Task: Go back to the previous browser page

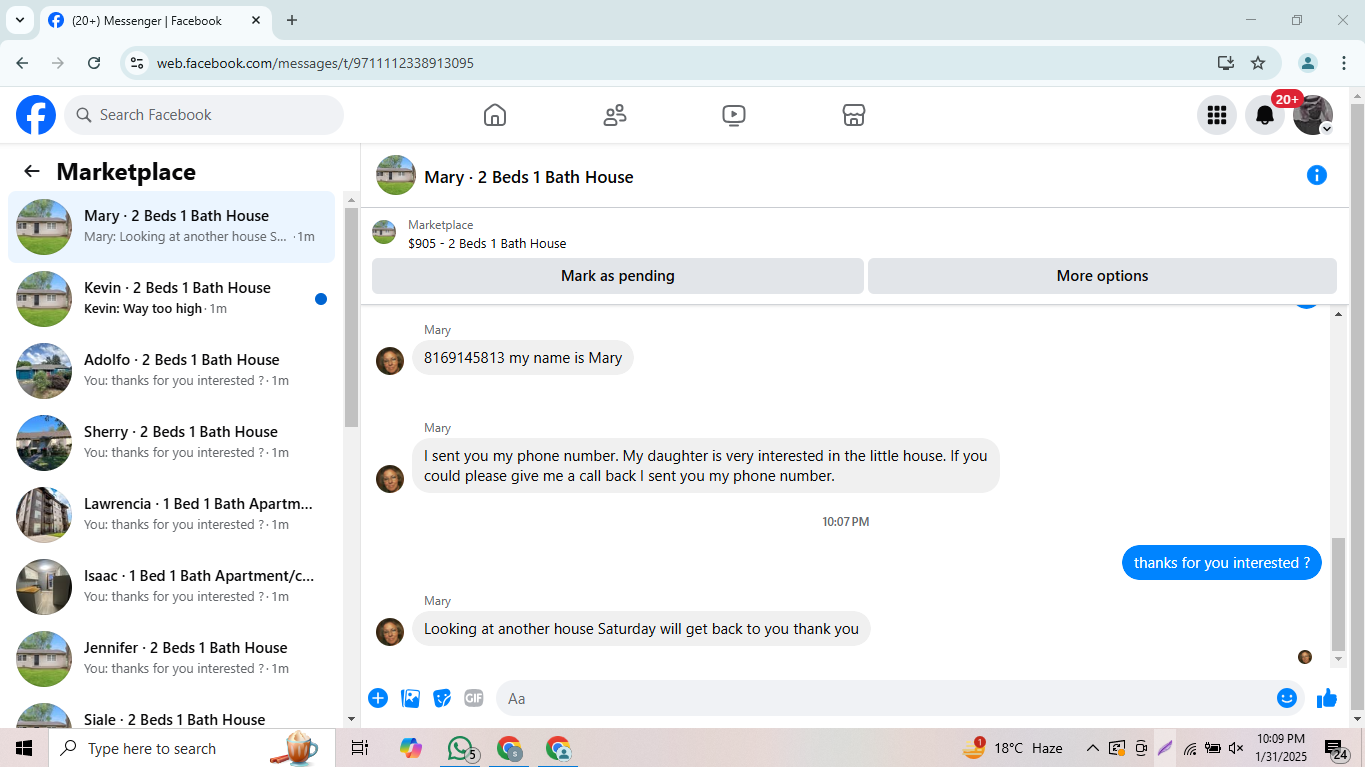Action: pyautogui.click(x=22, y=63)
